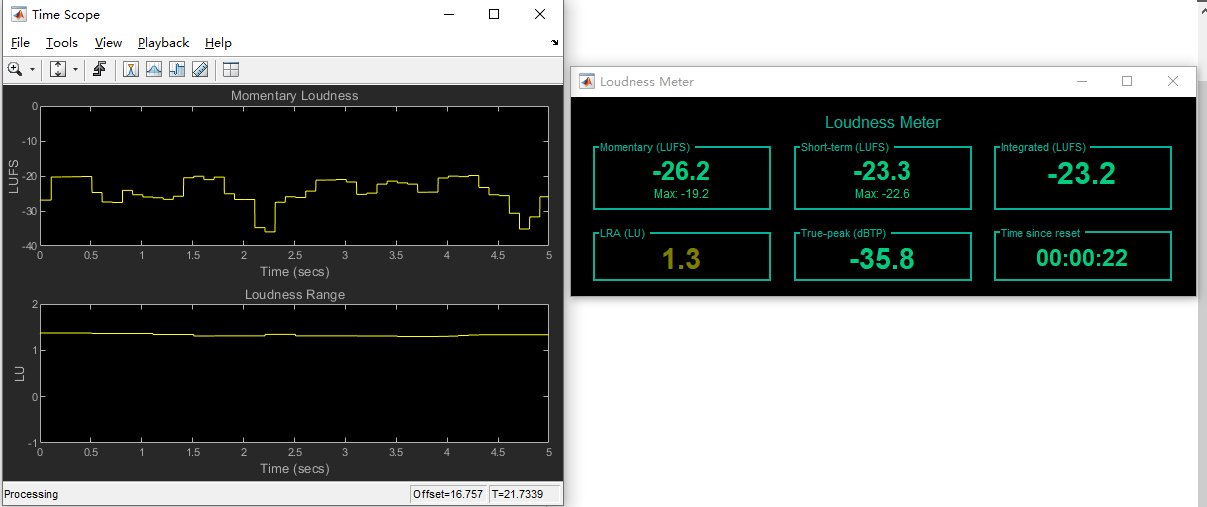Click the Momentary Max: -19.2 reading
1207x507 pixels.
click(x=681, y=194)
